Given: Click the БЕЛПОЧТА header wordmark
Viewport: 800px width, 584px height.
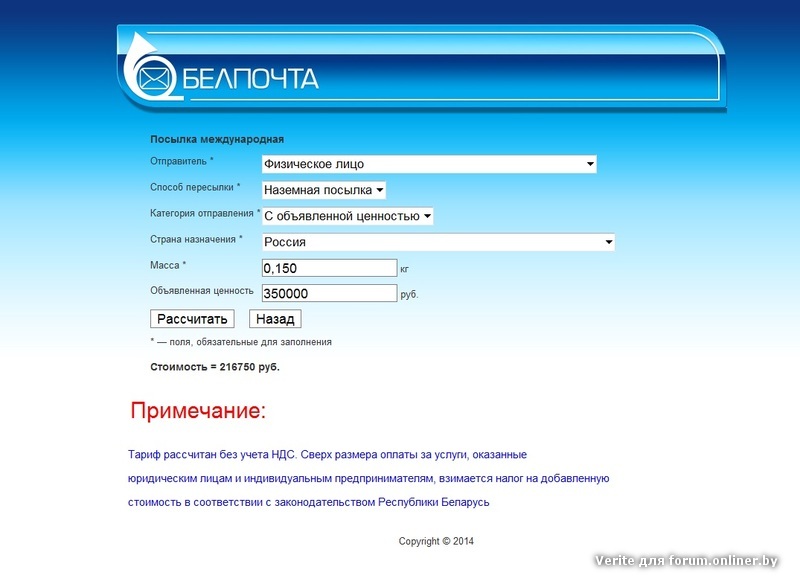Looking at the screenshot, I should point(251,79).
